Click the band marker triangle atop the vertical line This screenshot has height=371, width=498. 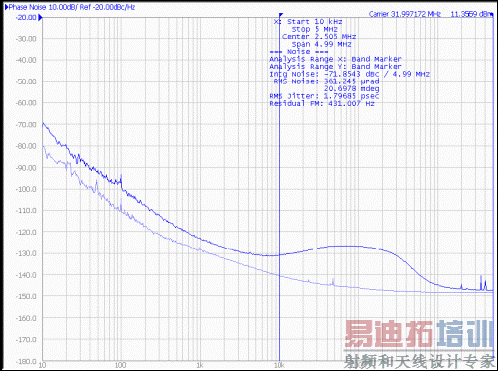point(281,15)
